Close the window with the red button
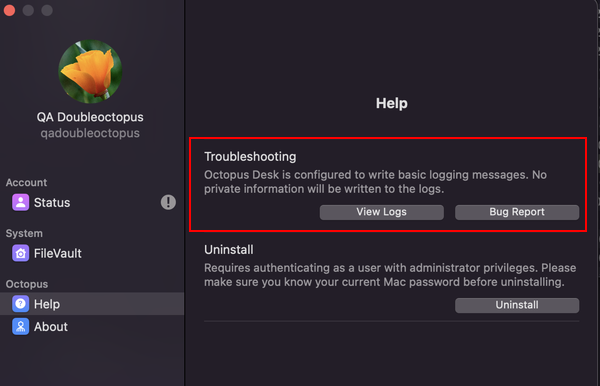Image resolution: width=600 pixels, height=386 pixels. tap(9, 10)
